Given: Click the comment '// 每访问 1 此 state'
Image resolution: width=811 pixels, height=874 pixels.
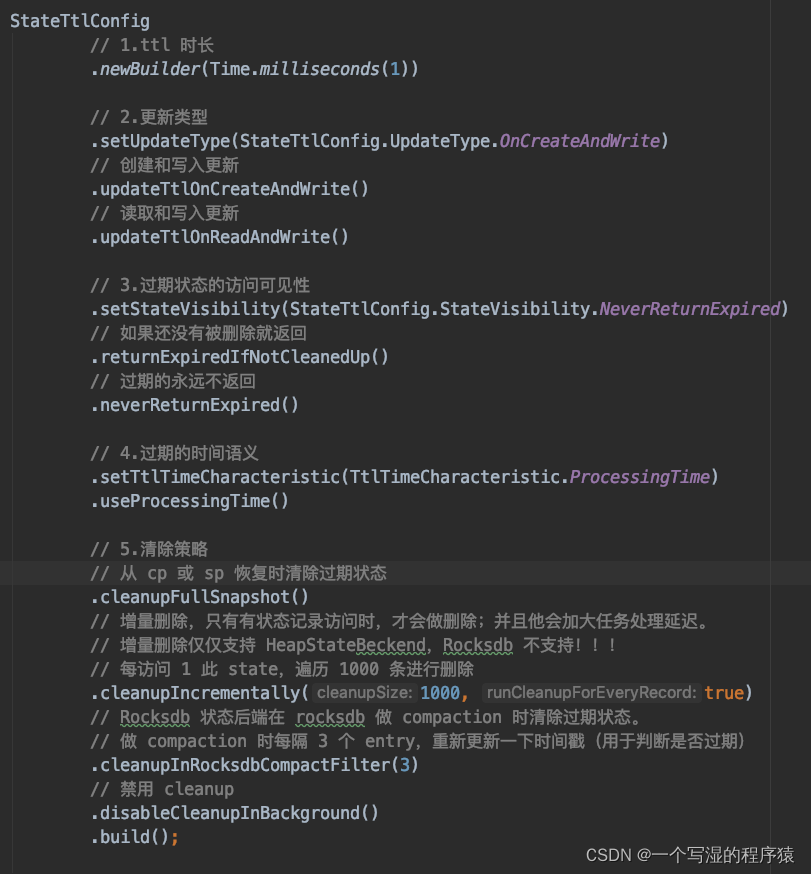Looking at the screenshot, I should pos(282,669).
